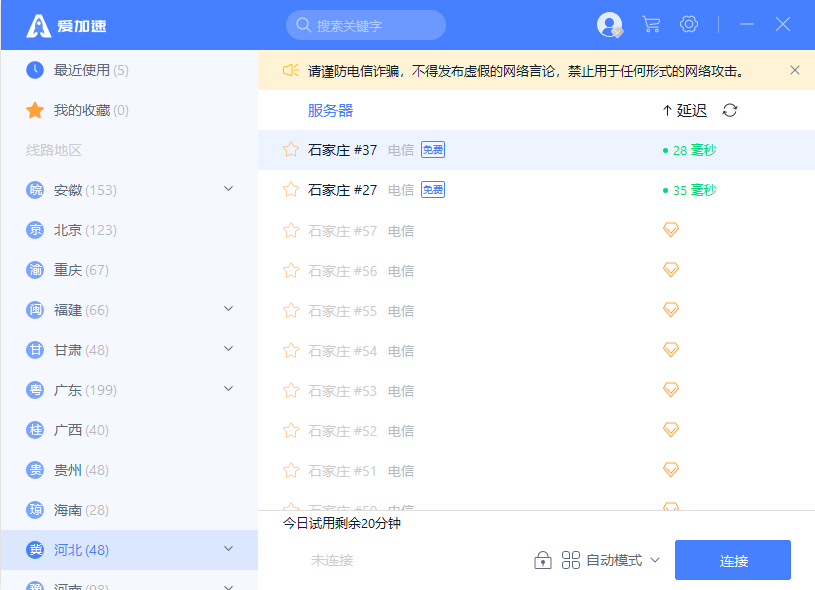Click the VIP diamond icon on 石家庄 #57
The image size is (815, 590).
[x=670, y=229]
